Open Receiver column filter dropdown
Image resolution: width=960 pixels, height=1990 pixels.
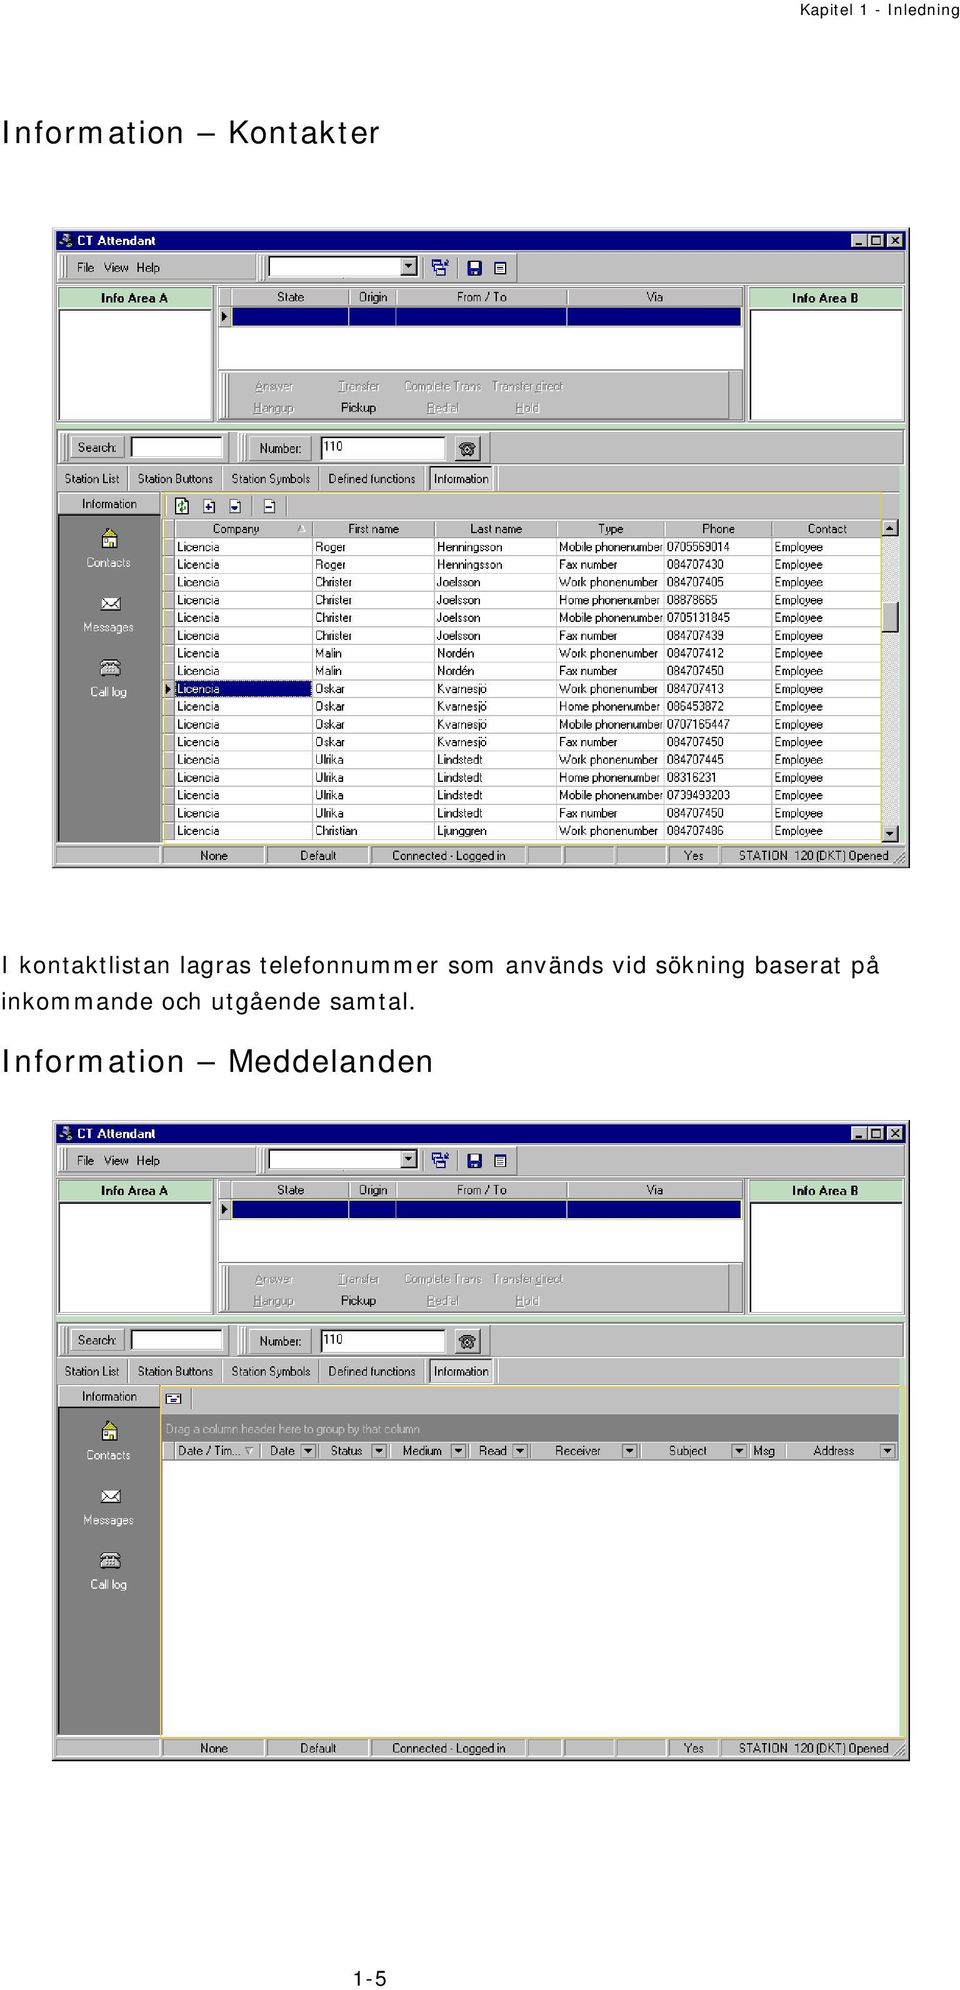[x=629, y=1451]
